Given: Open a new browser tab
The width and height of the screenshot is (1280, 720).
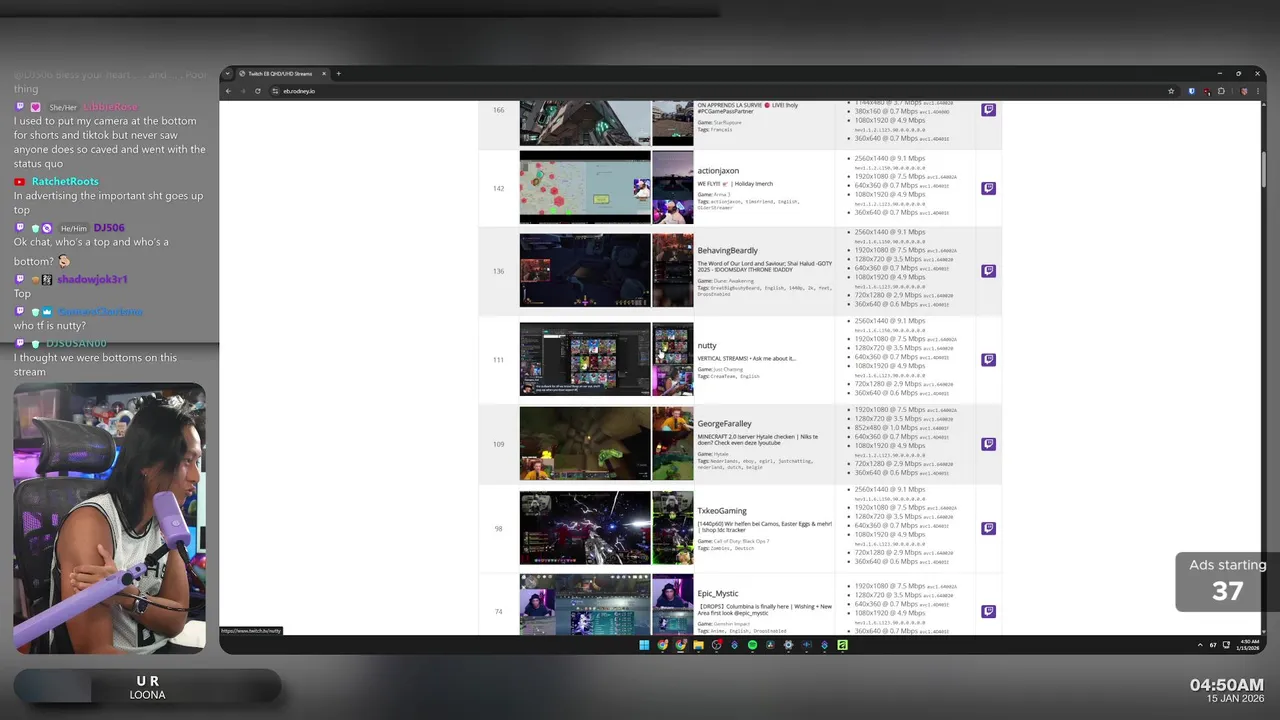Looking at the screenshot, I should coord(338,73).
